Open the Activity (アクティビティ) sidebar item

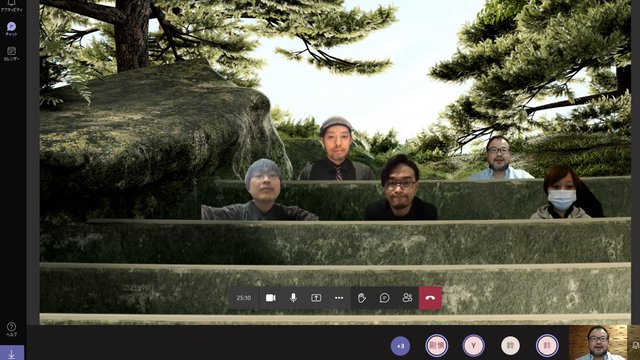11,6
